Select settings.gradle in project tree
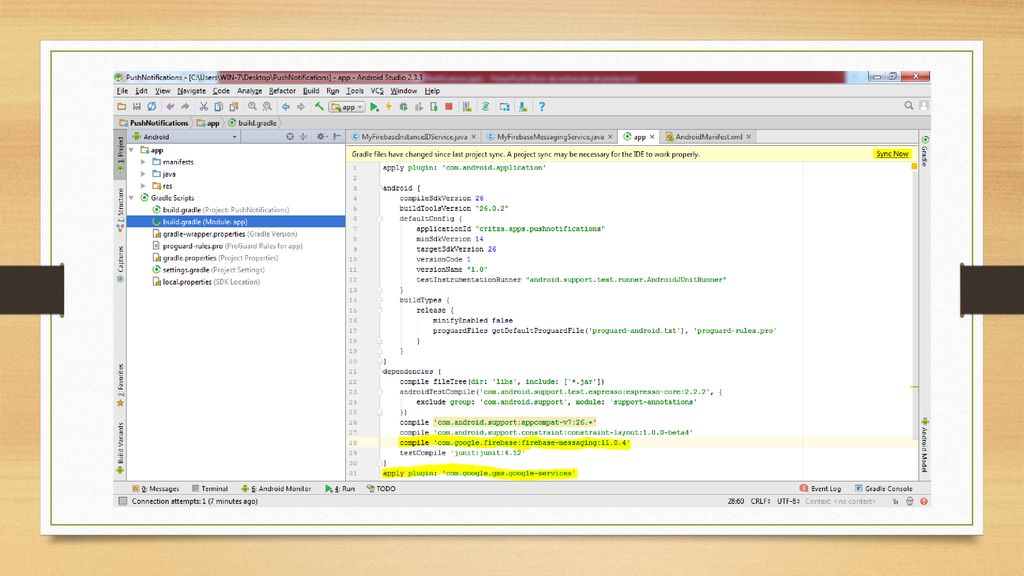 [186, 270]
